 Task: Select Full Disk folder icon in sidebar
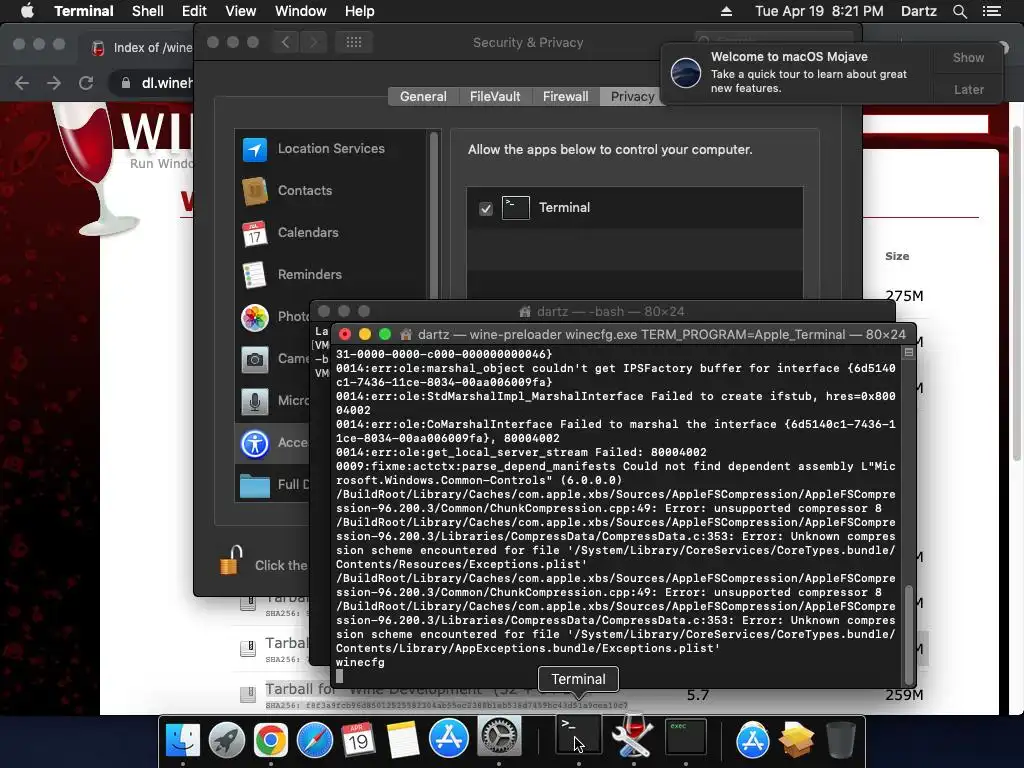tap(255, 485)
